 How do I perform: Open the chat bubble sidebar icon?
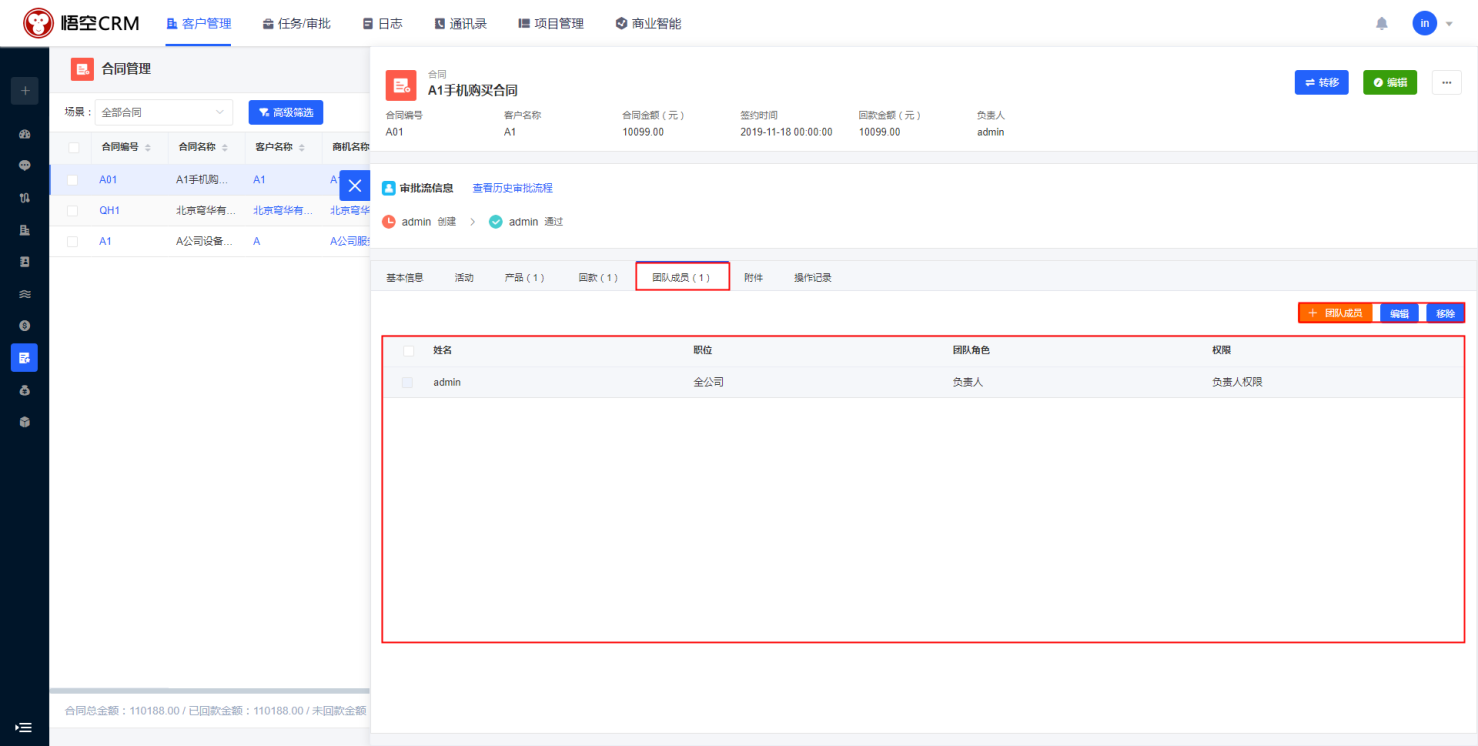(x=25, y=165)
